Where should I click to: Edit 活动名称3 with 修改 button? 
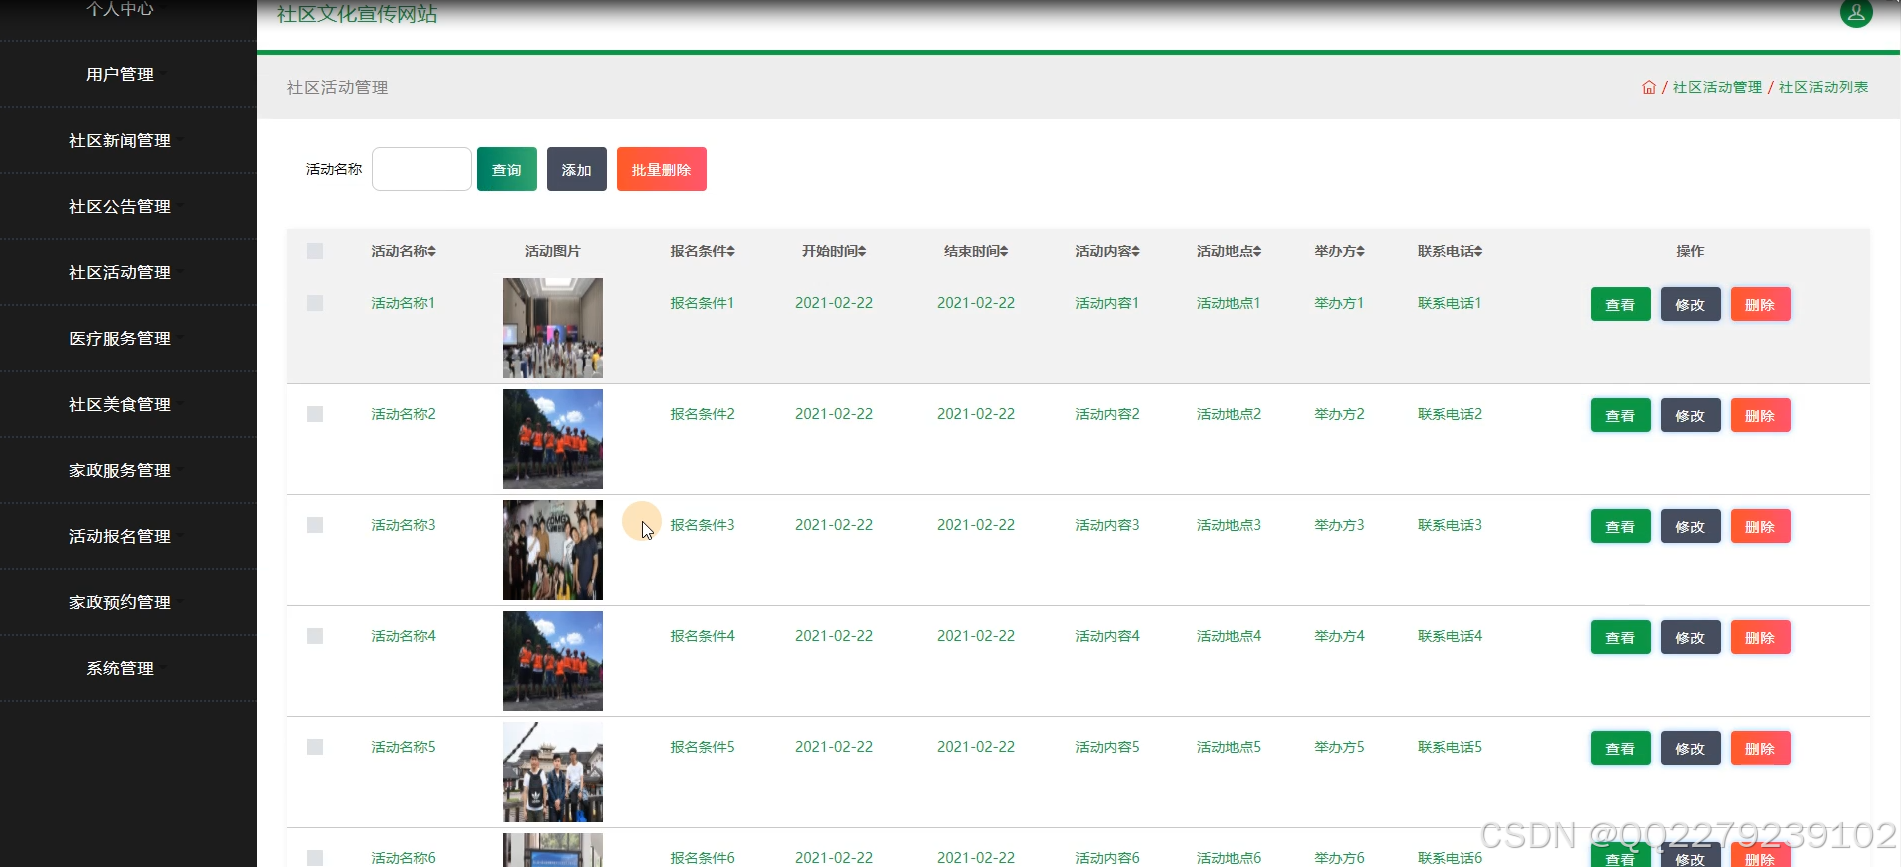[x=1690, y=526]
